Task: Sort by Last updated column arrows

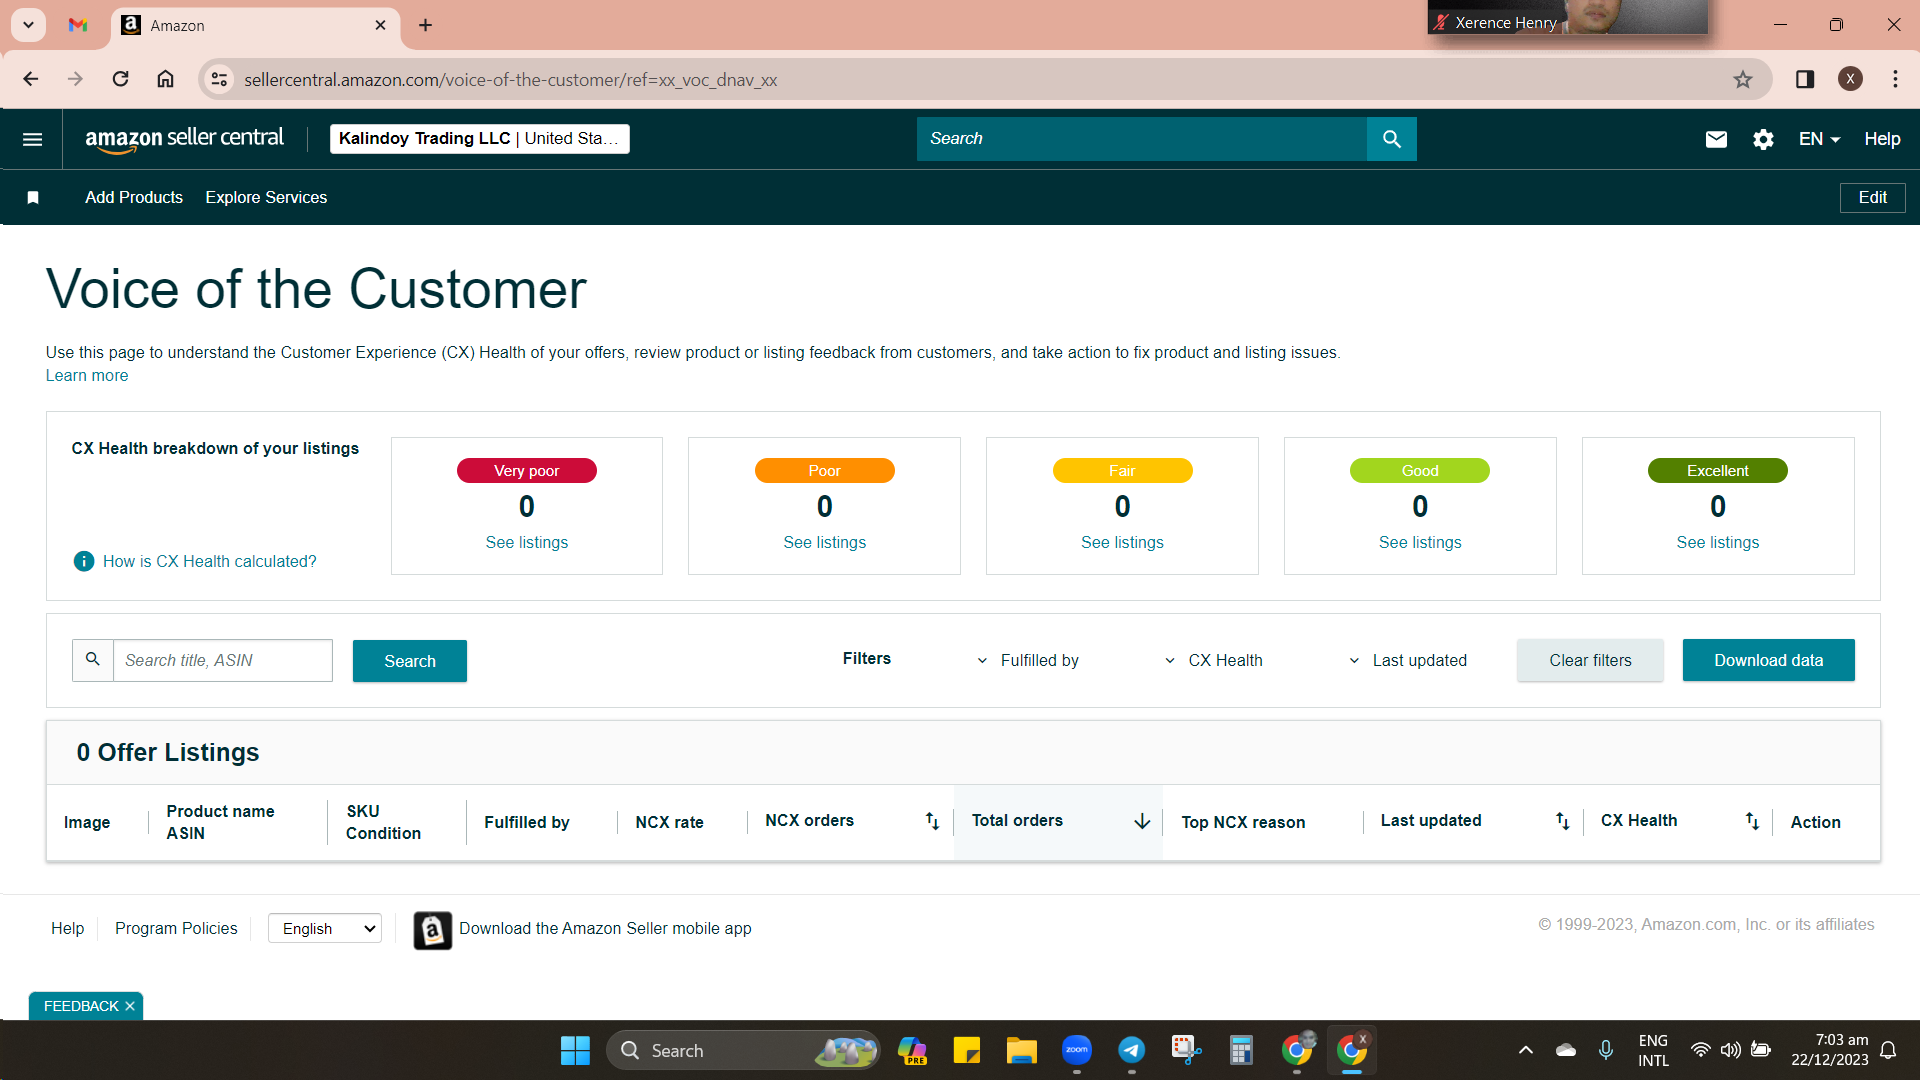Action: (x=1562, y=821)
